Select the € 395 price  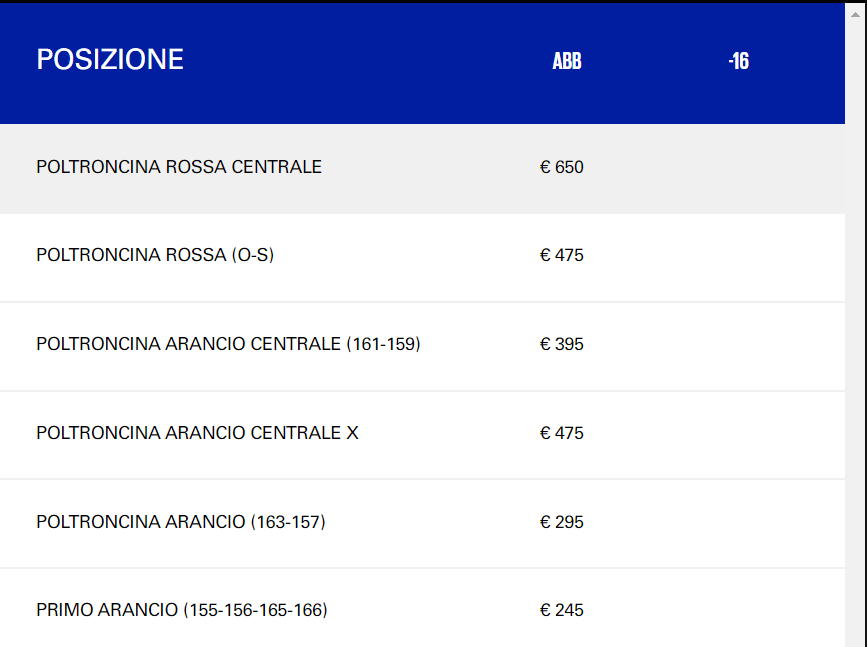[x=562, y=344]
